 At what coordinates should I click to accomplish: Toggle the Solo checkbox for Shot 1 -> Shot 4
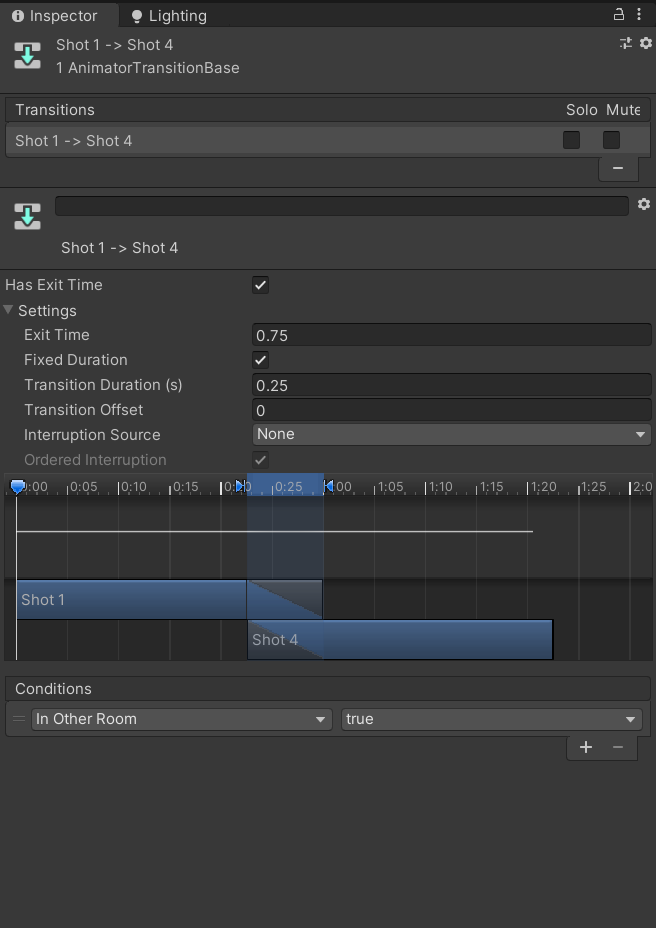(x=571, y=140)
